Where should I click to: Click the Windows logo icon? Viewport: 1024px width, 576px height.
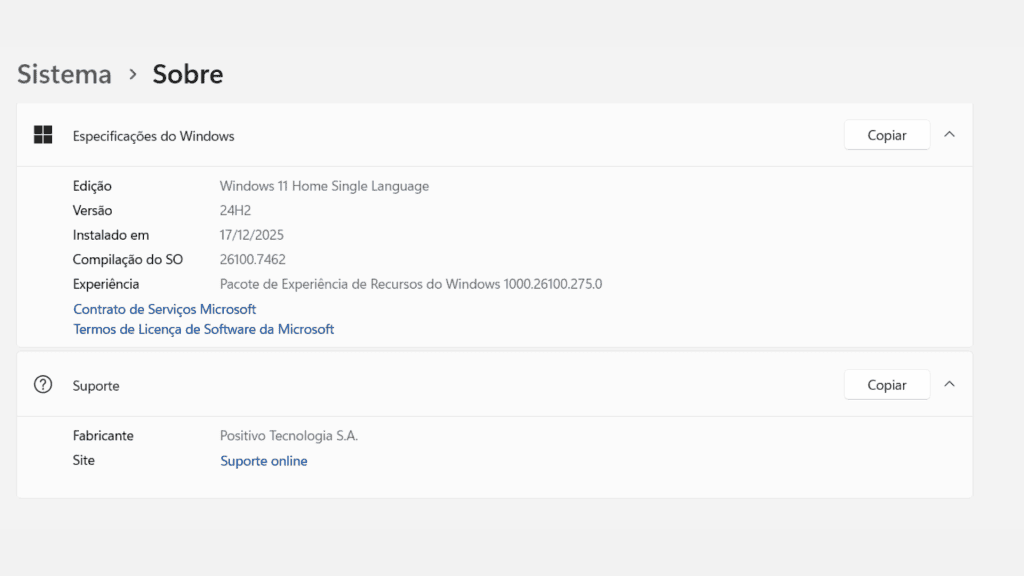click(43, 135)
